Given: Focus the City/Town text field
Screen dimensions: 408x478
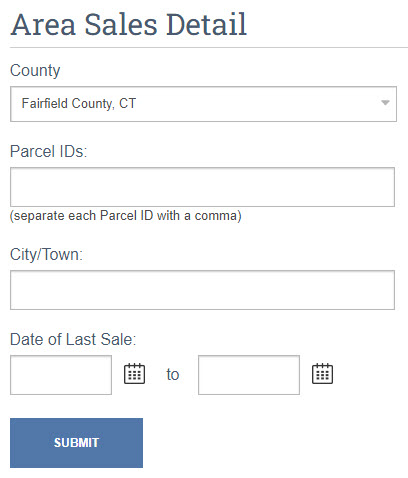Looking at the screenshot, I should [202, 290].
